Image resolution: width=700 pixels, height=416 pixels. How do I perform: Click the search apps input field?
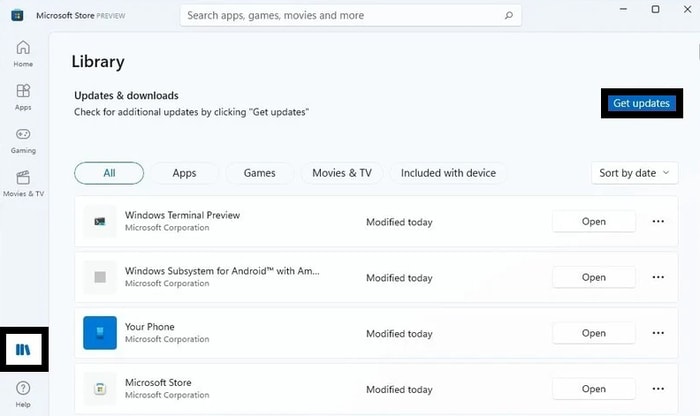click(340, 16)
